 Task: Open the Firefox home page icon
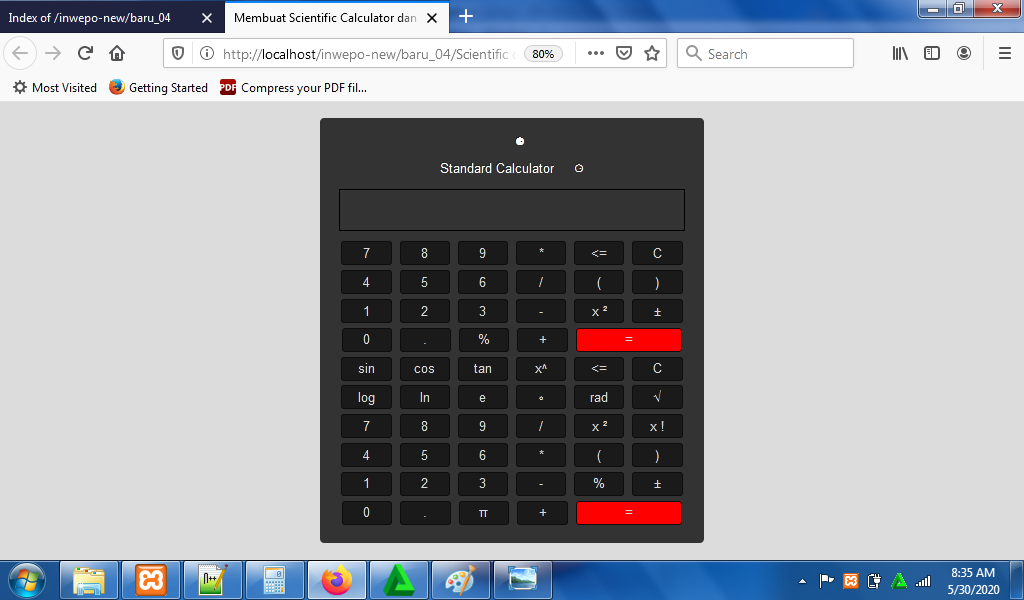117,54
